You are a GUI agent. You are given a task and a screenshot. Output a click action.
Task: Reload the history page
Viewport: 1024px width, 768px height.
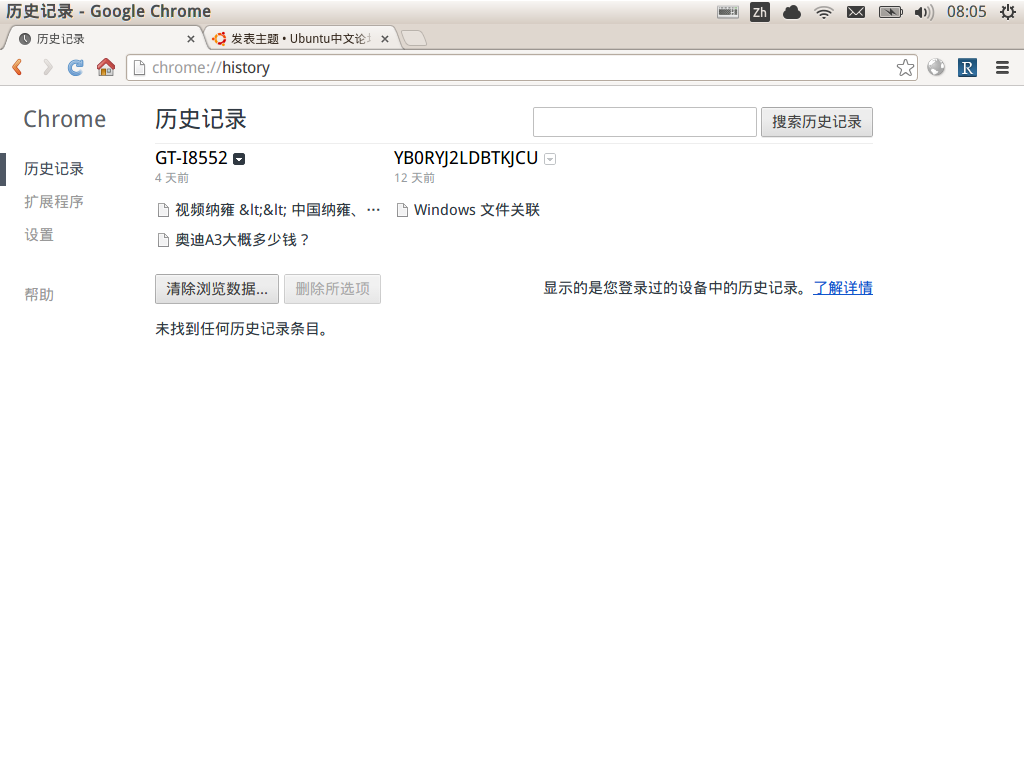pyautogui.click(x=76, y=67)
